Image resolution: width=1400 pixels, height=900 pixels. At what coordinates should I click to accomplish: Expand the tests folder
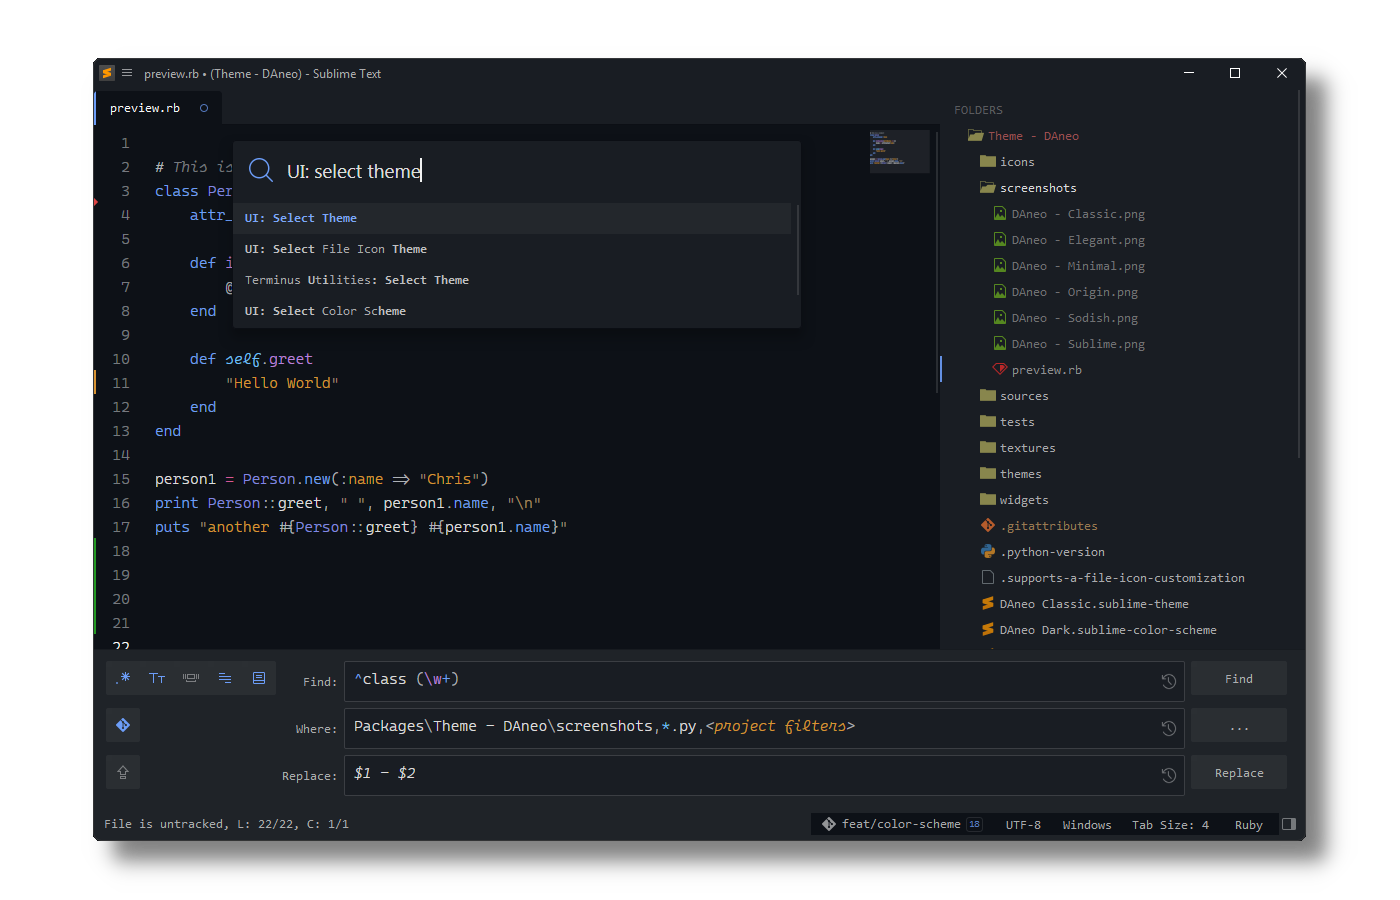click(988, 421)
